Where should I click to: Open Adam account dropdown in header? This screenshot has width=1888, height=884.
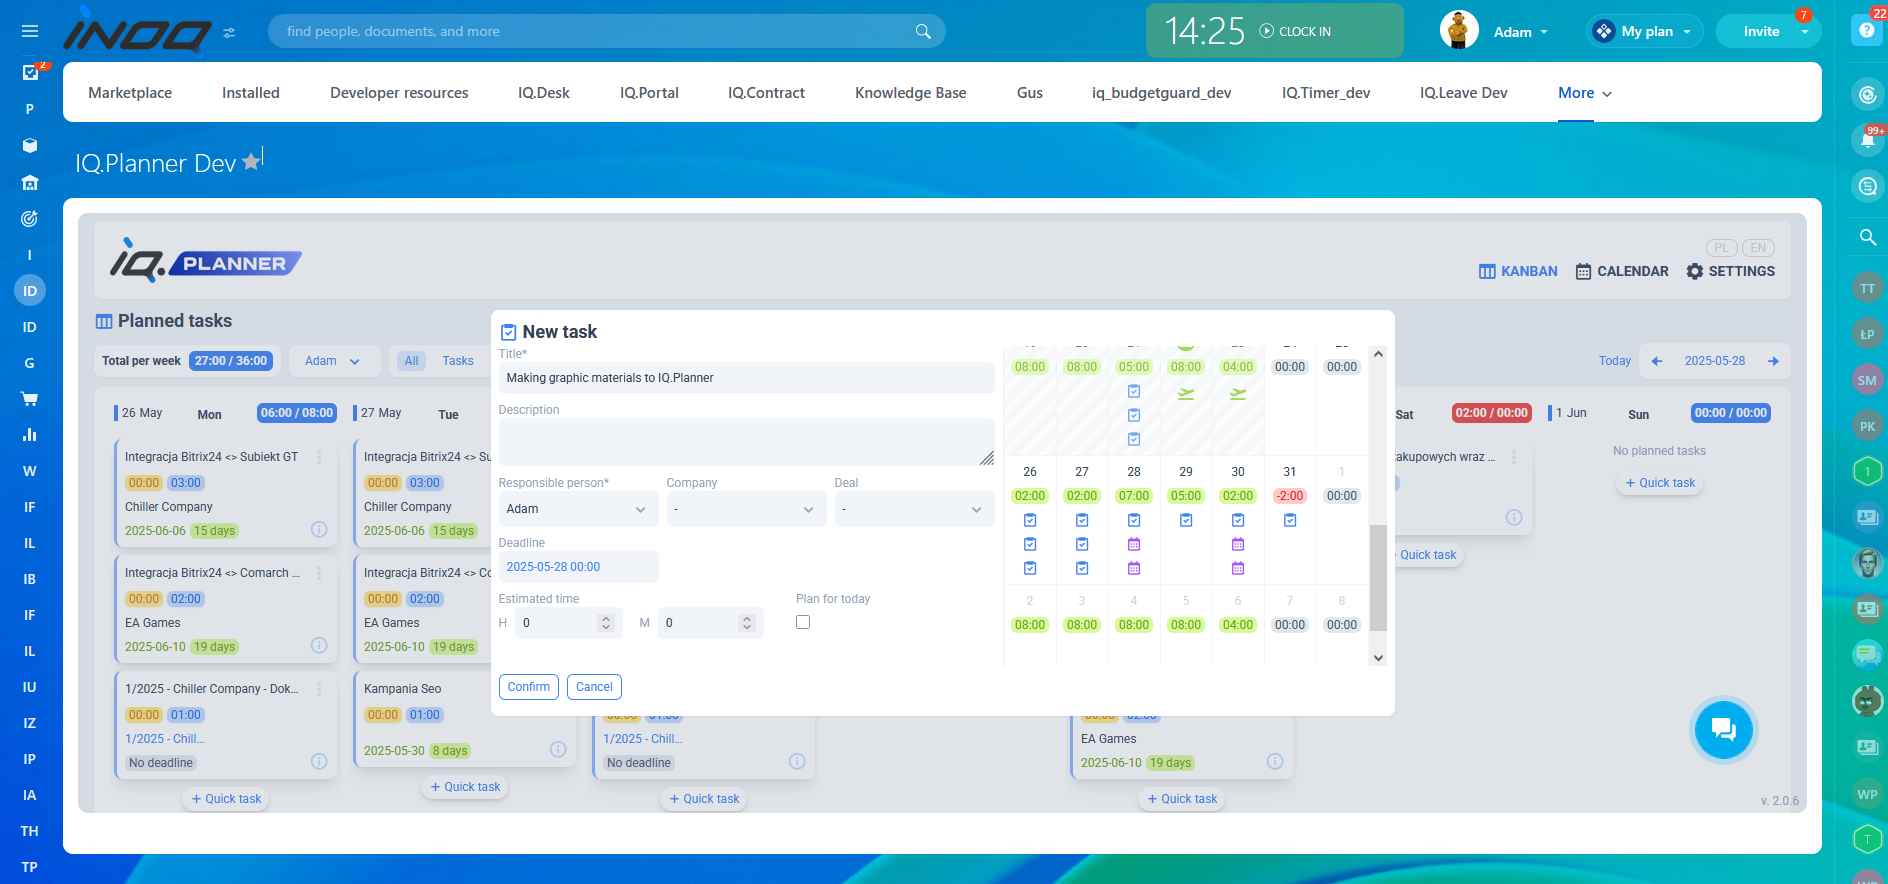click(x=1521, y=32)
